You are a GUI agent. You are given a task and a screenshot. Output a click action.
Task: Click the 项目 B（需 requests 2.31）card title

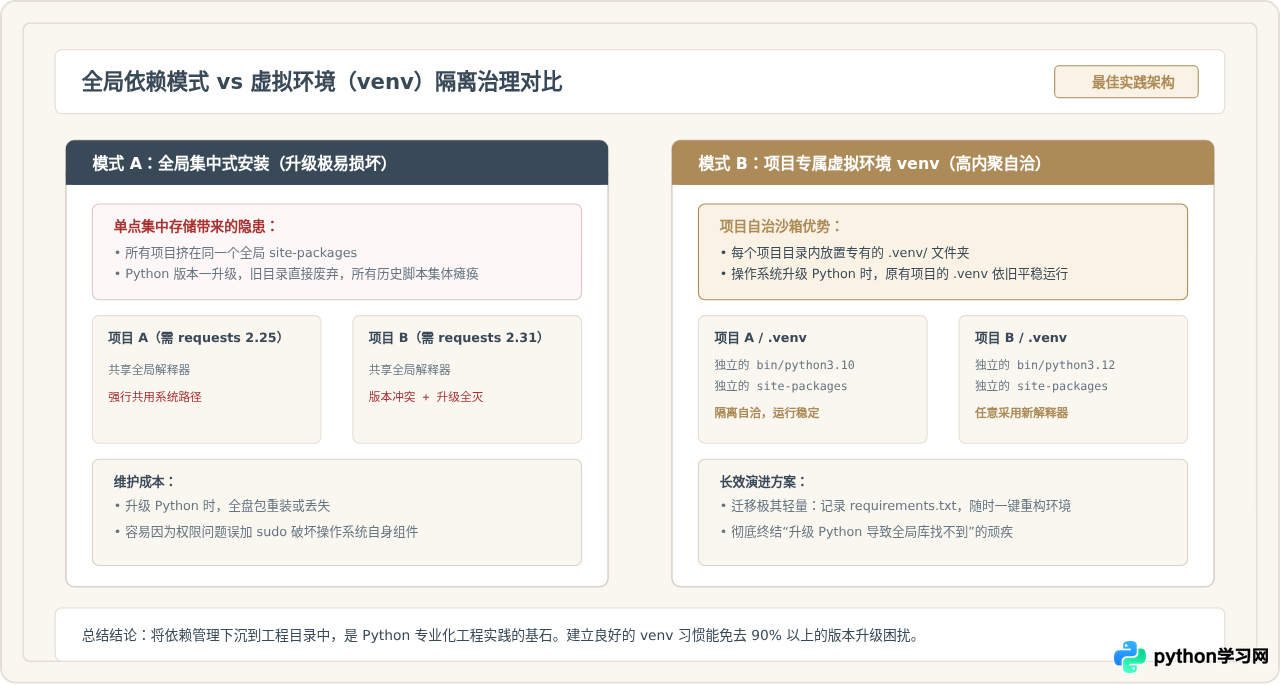click(456, 338)
